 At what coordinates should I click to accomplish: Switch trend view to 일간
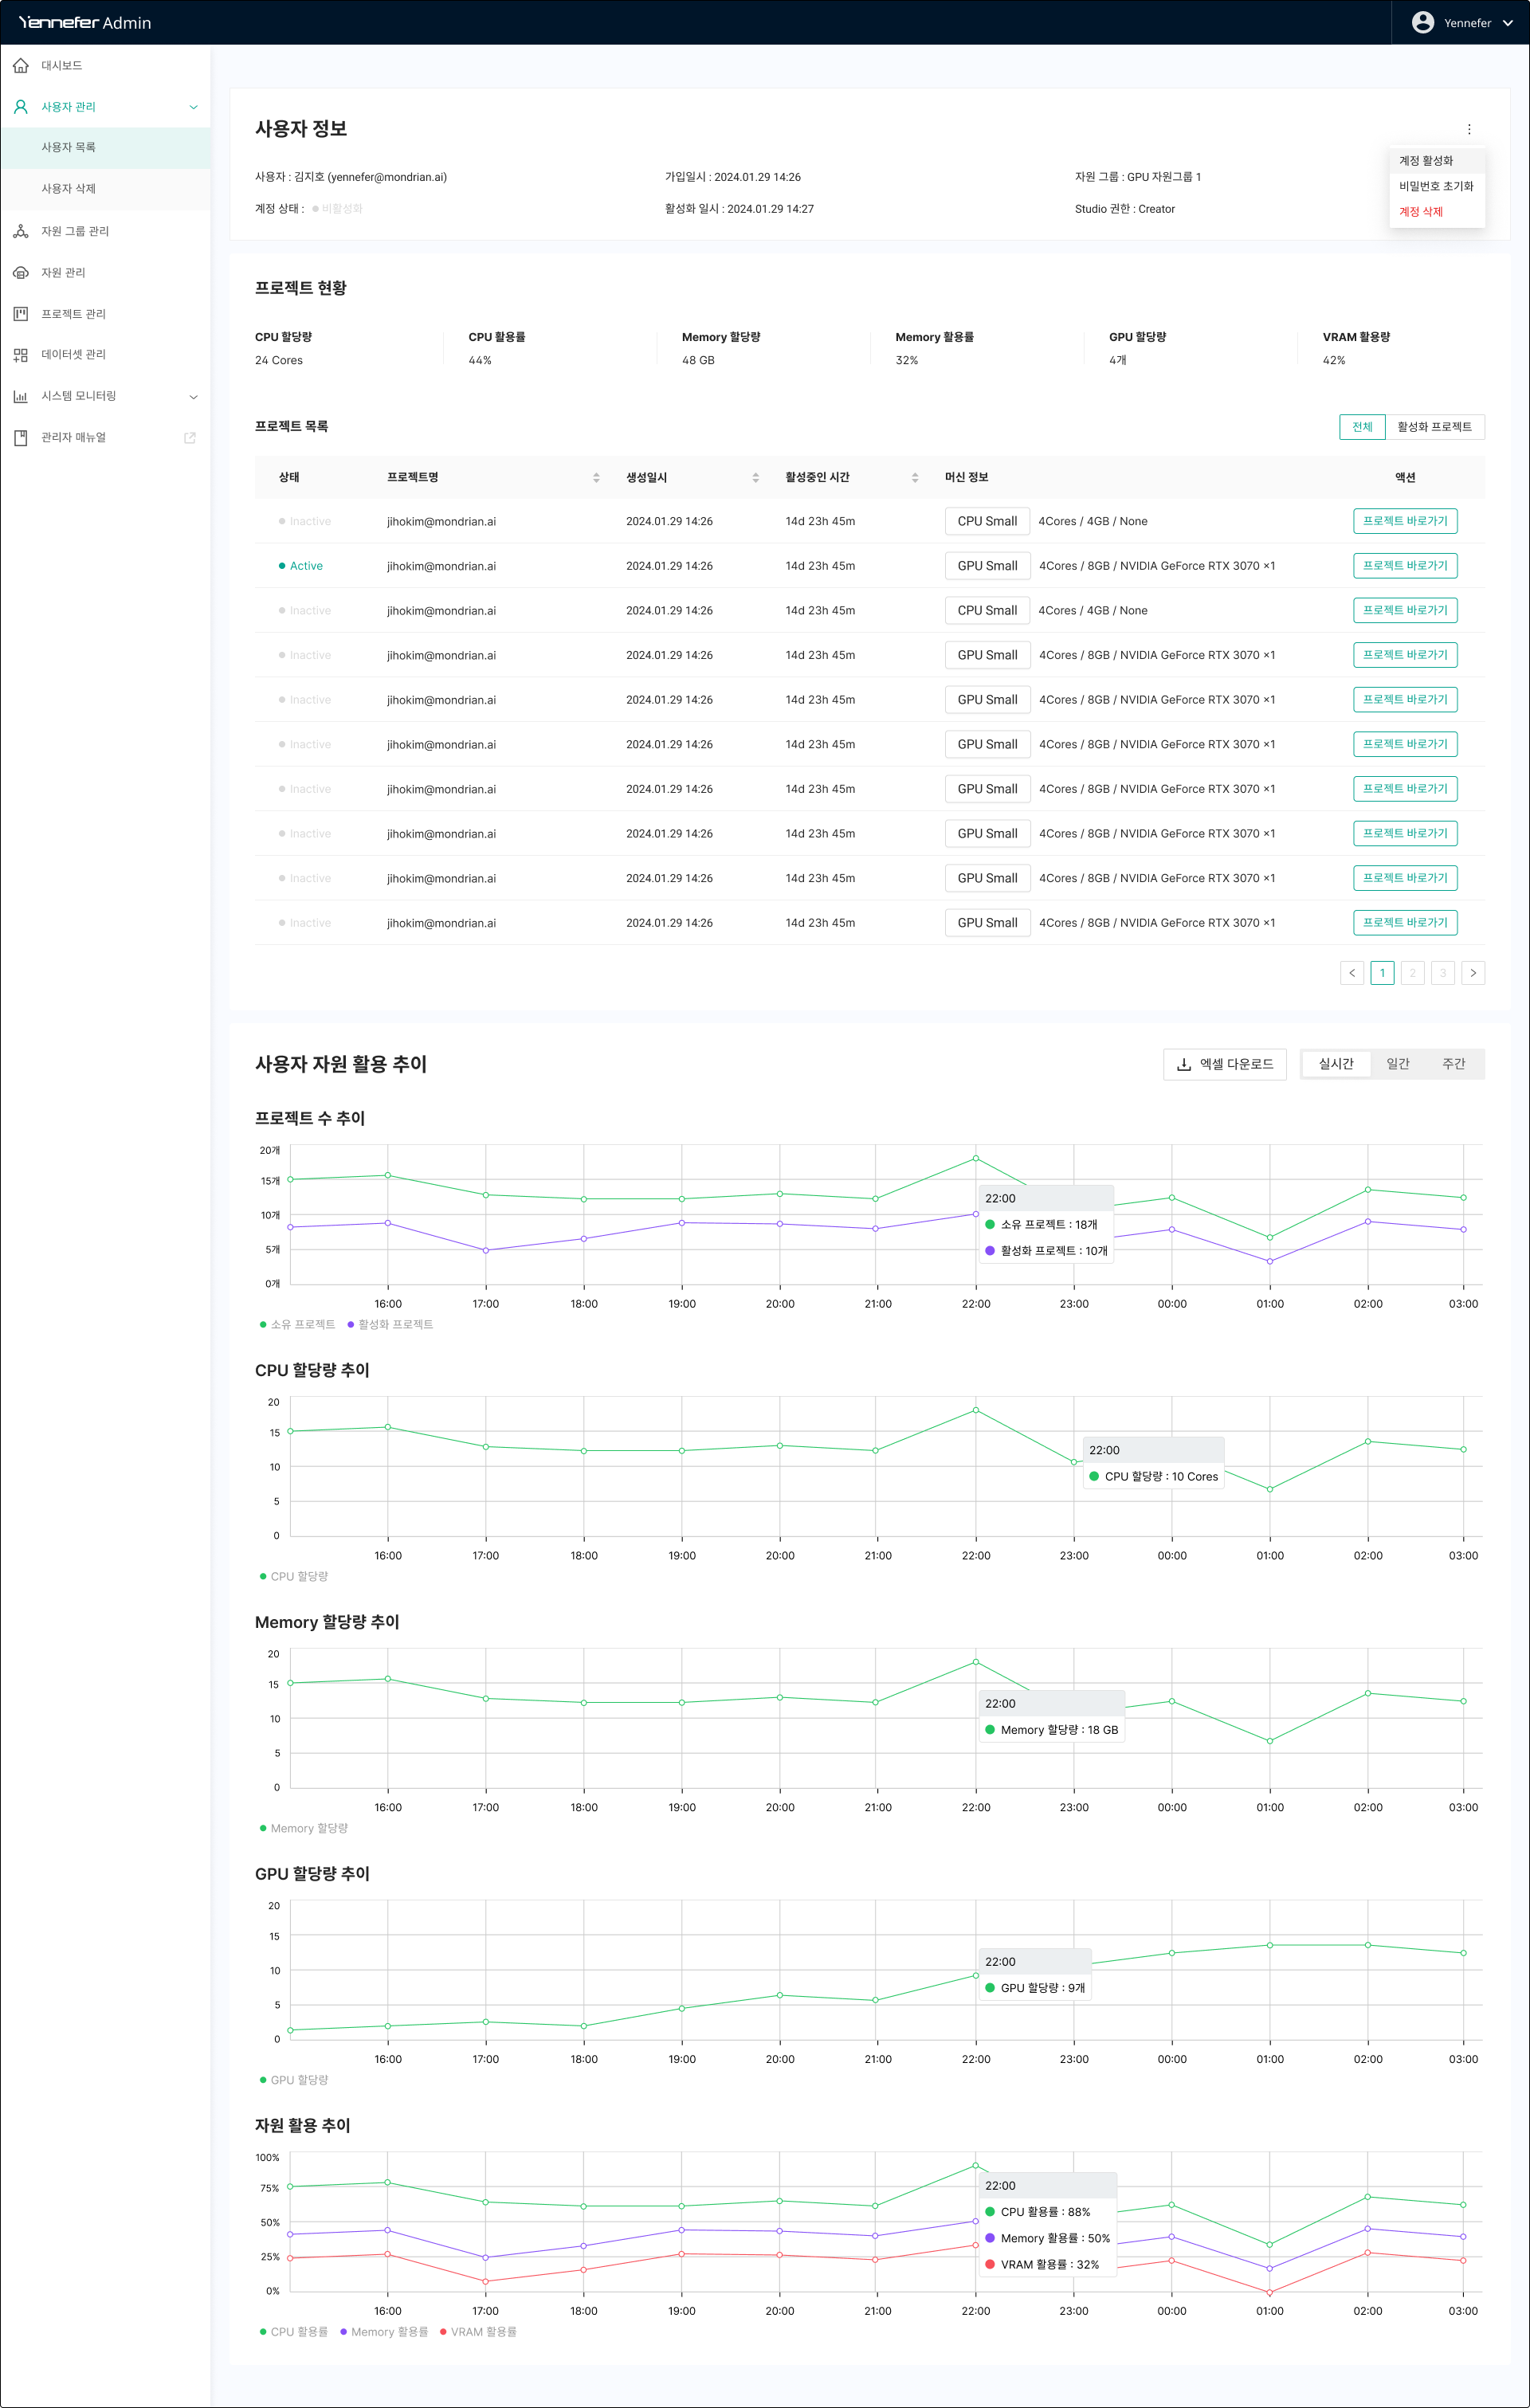[1397, 1064]
